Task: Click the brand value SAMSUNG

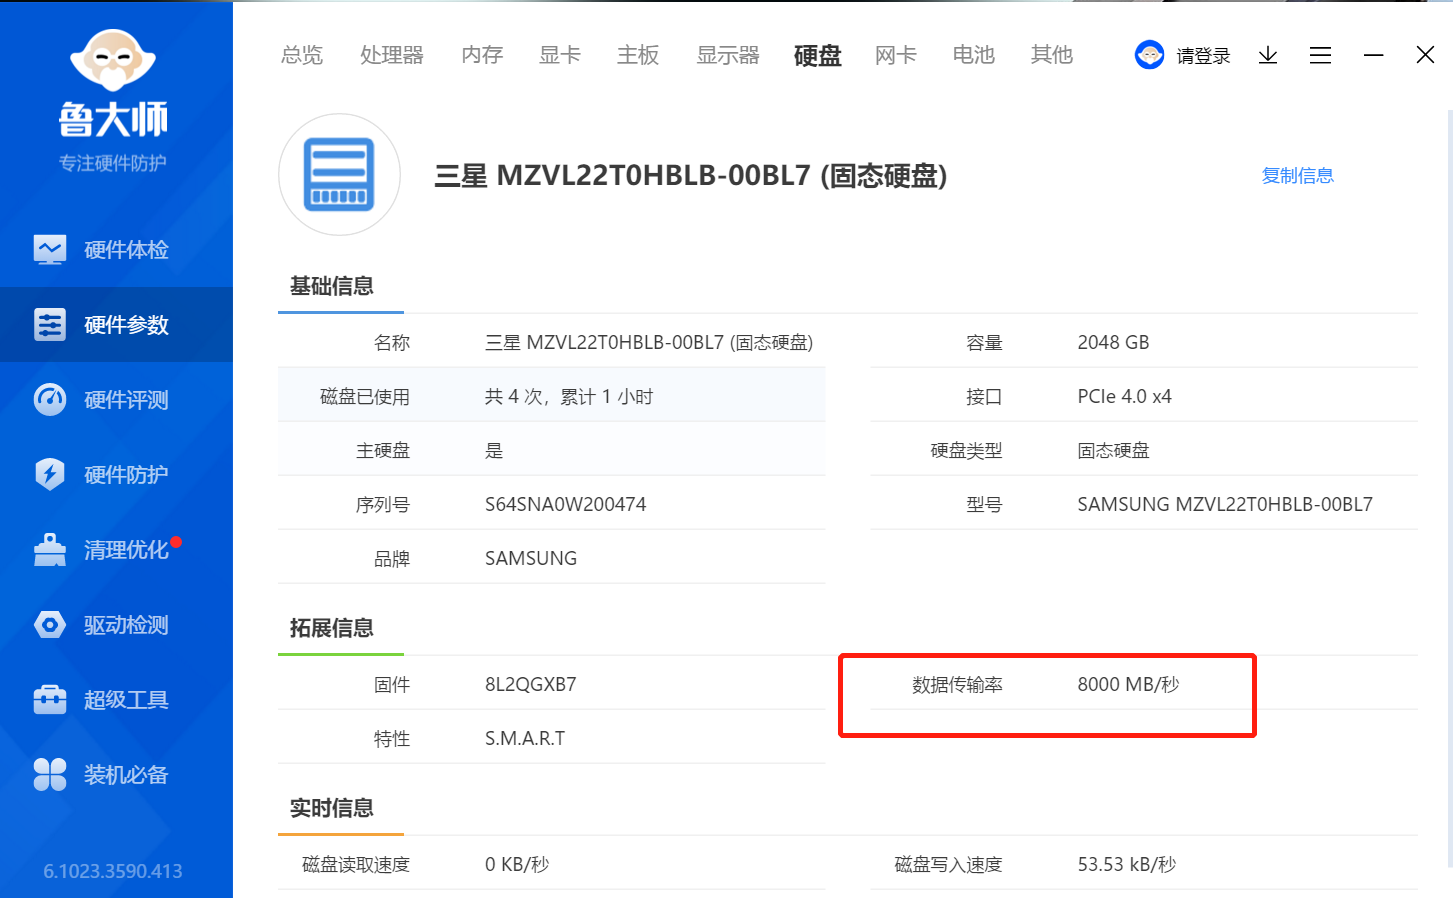Action: [531, 559]
